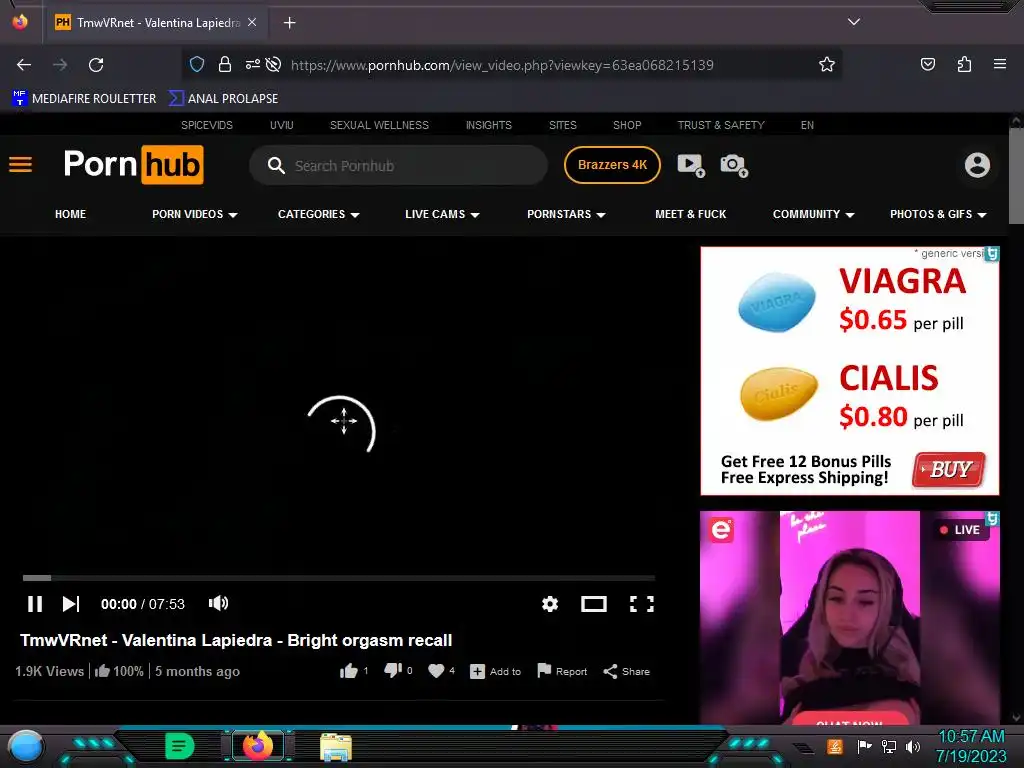Click the autoplay blocked icon
Viewport: 1024px width, 768px height.
tap(274, 64)
